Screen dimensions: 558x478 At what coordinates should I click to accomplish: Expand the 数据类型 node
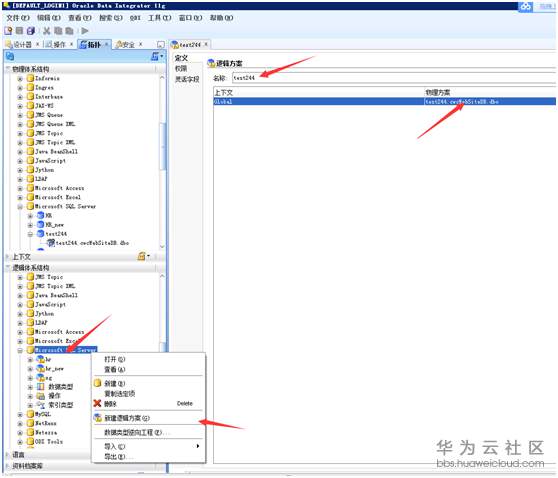click(x=31, y=387)
